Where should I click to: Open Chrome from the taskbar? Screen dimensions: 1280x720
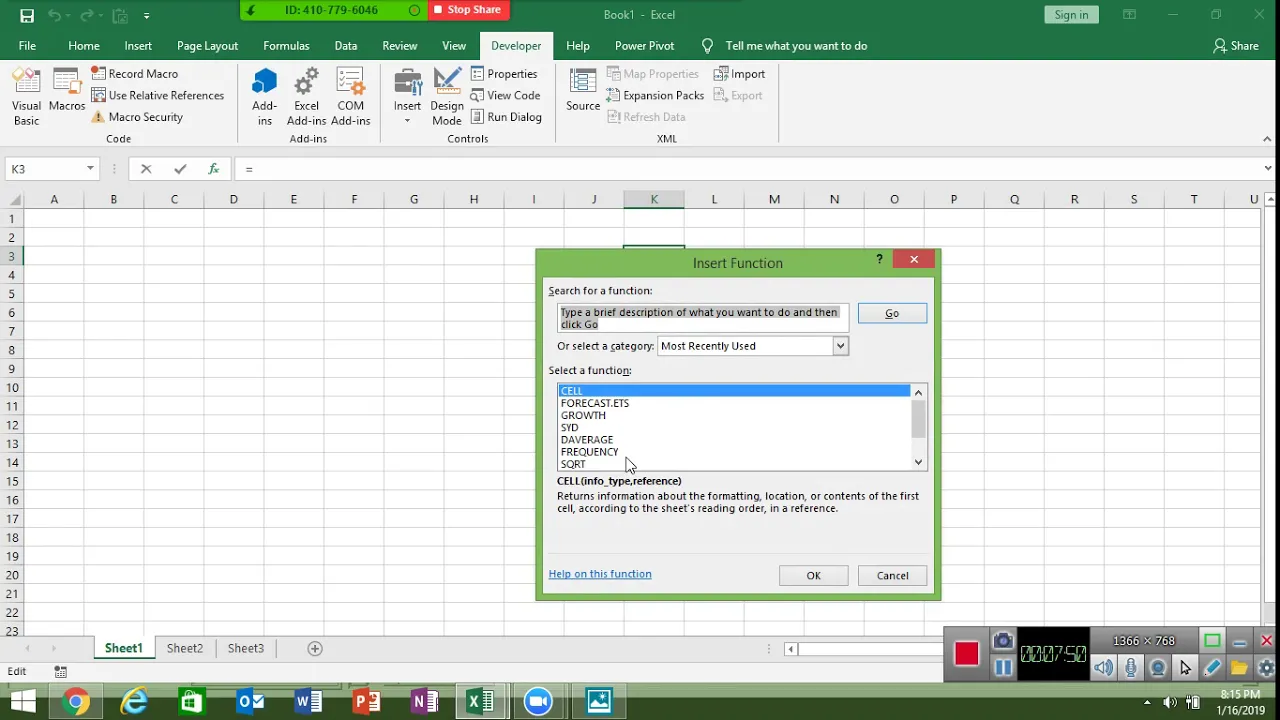pos(76,702)
